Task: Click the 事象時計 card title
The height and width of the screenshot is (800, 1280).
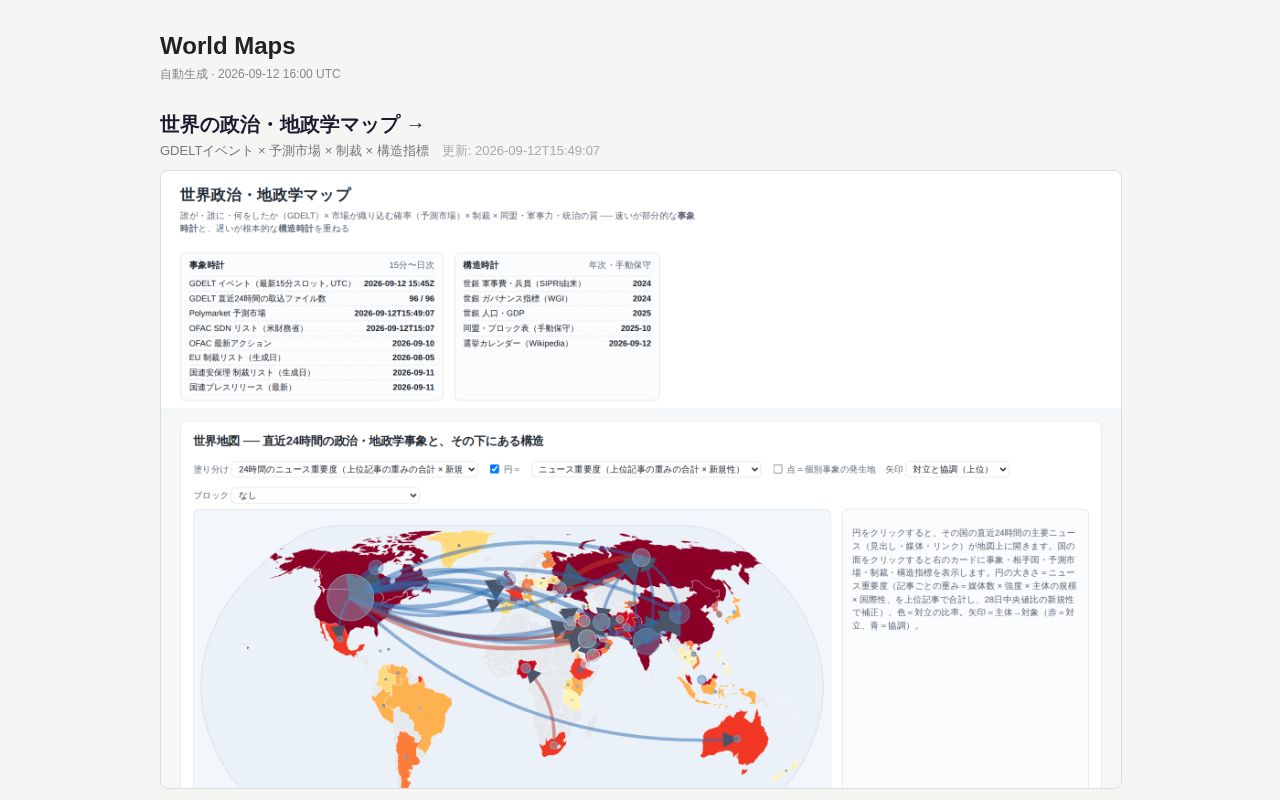Action: coord(207,265)
